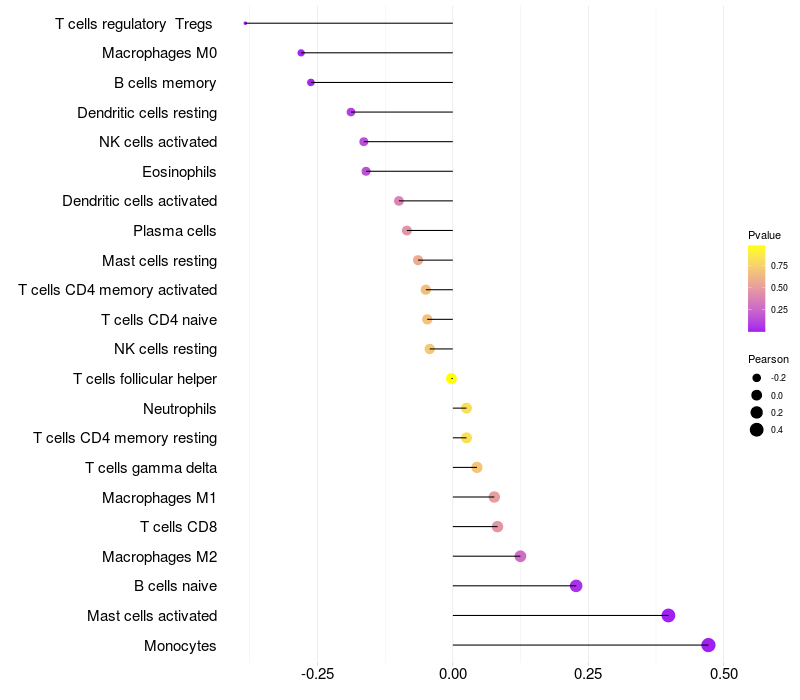Click the Macrophages M2 dot

(520, 556)
